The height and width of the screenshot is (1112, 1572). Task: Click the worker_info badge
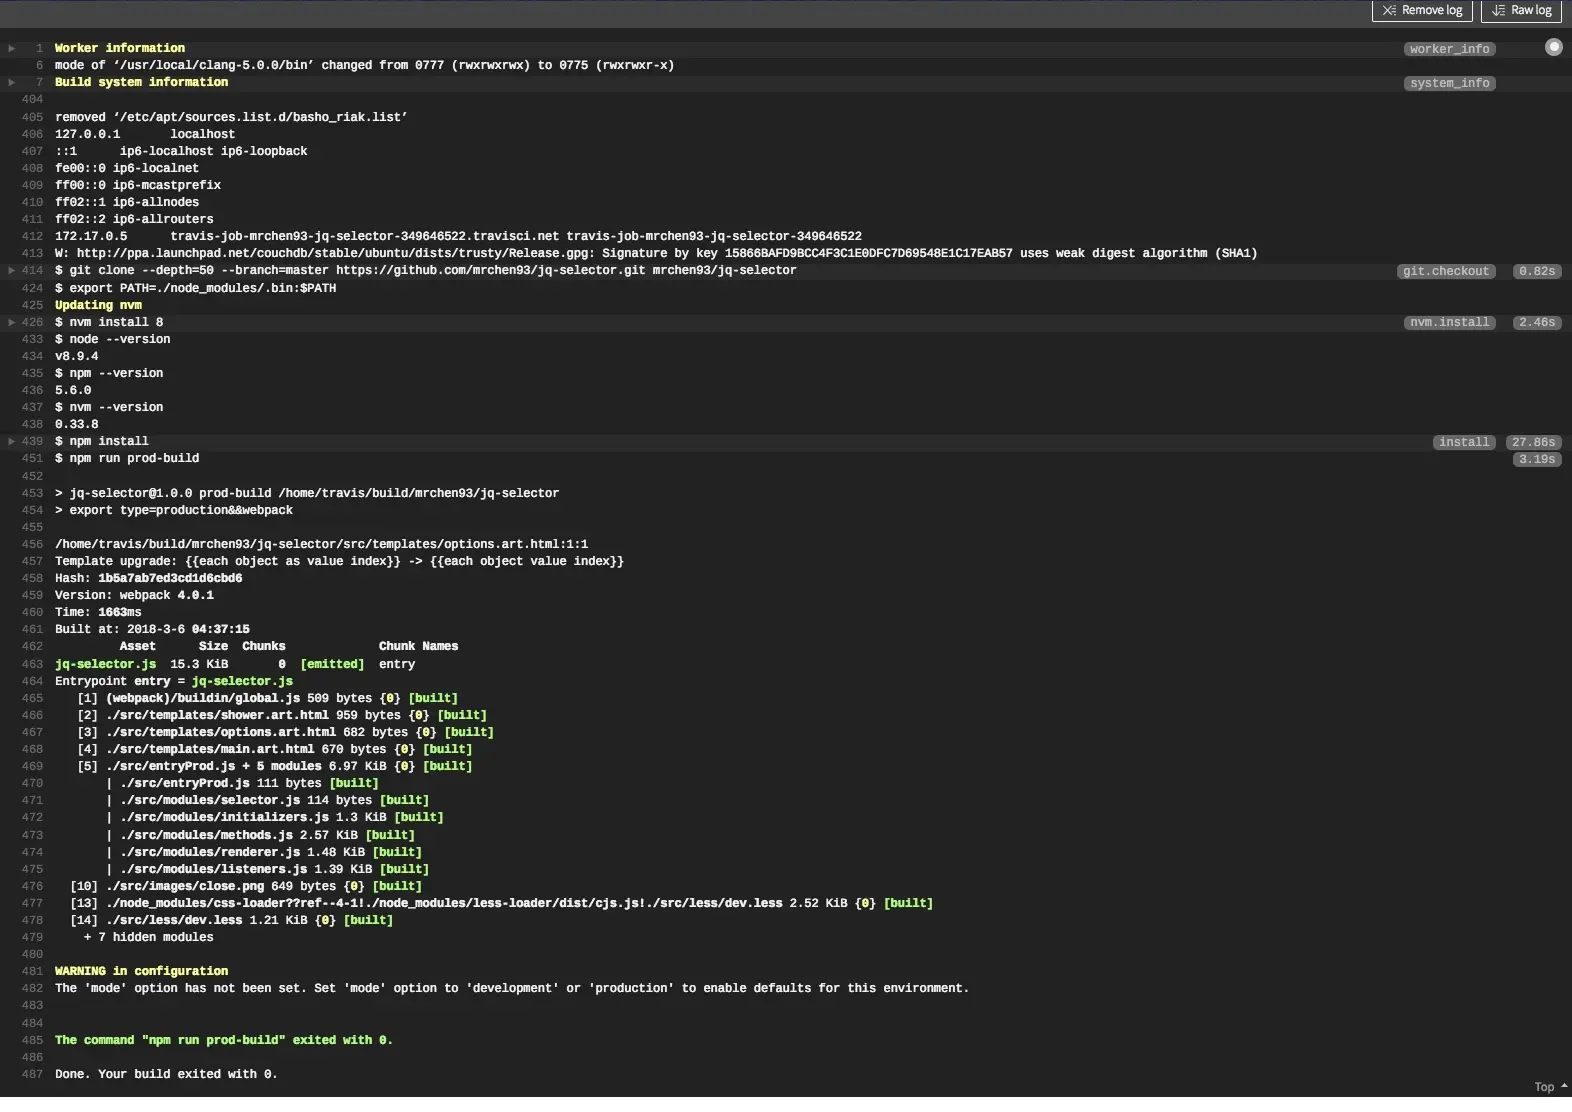1449,49
